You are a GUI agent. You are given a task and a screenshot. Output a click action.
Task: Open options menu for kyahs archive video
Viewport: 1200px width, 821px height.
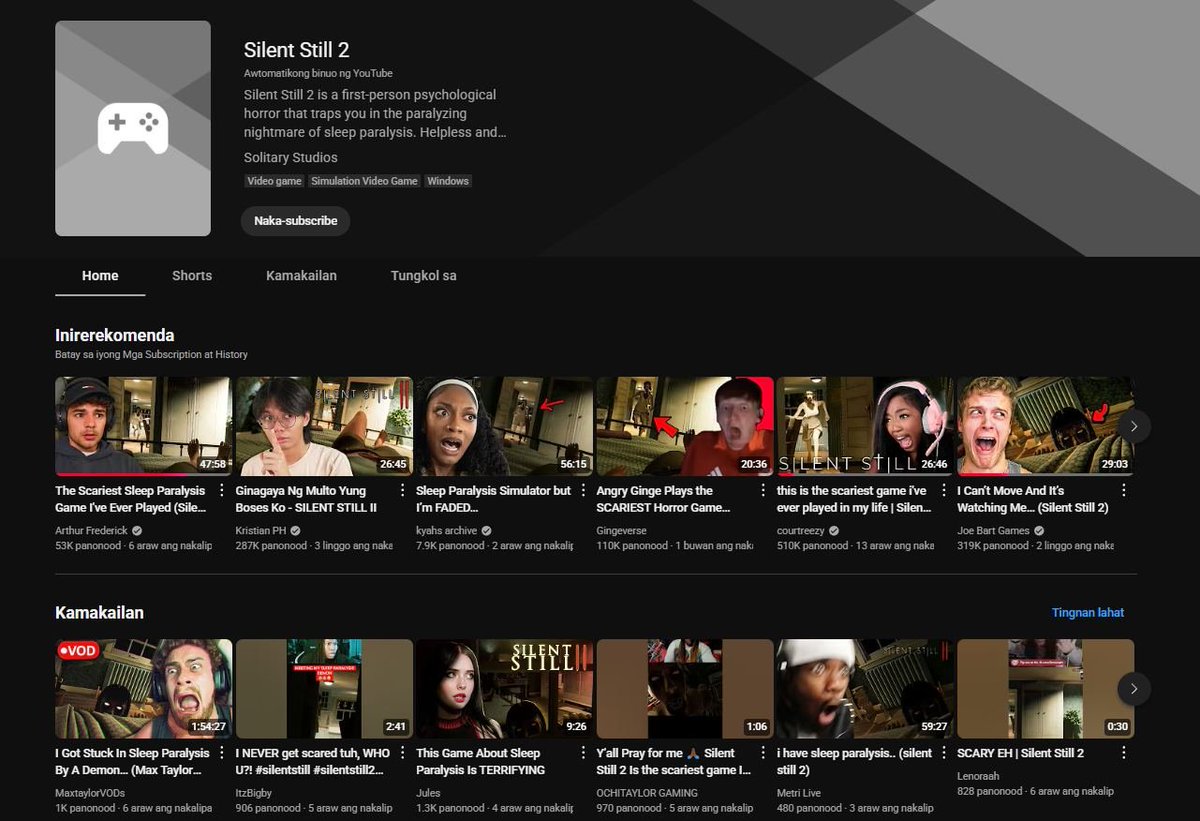583,491
